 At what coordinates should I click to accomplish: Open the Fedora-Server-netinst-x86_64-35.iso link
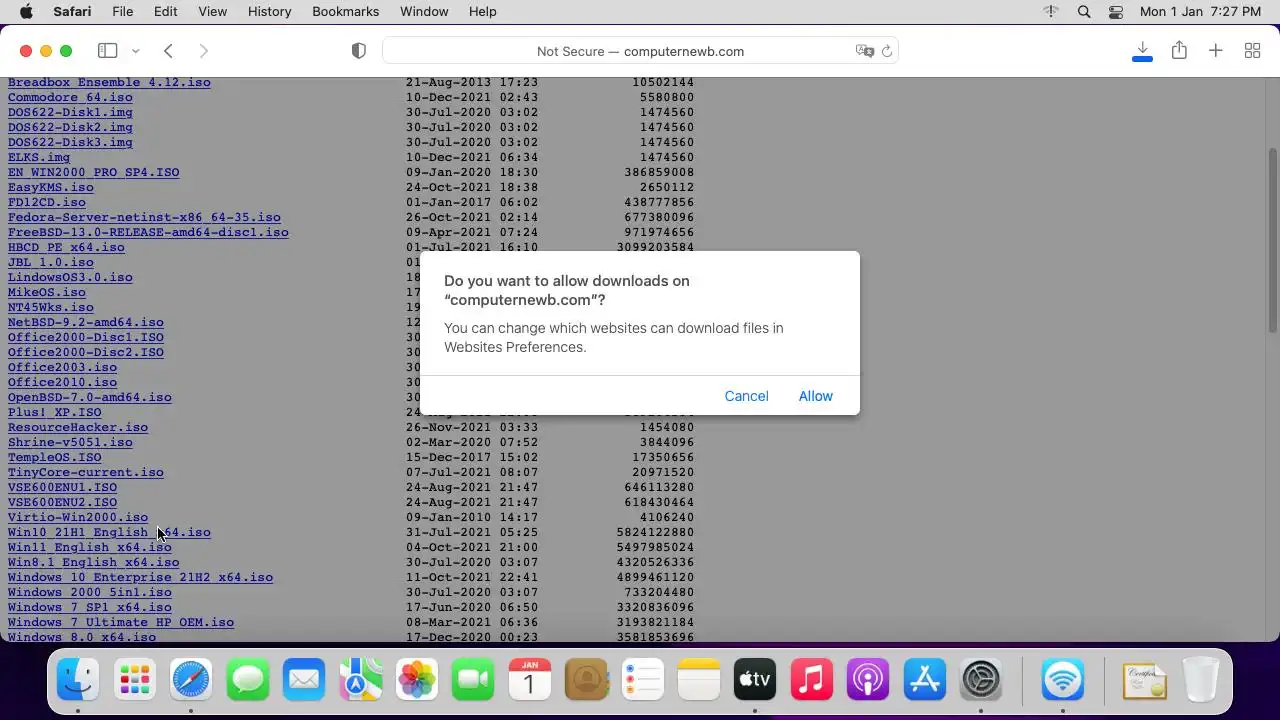coord(144,217)
